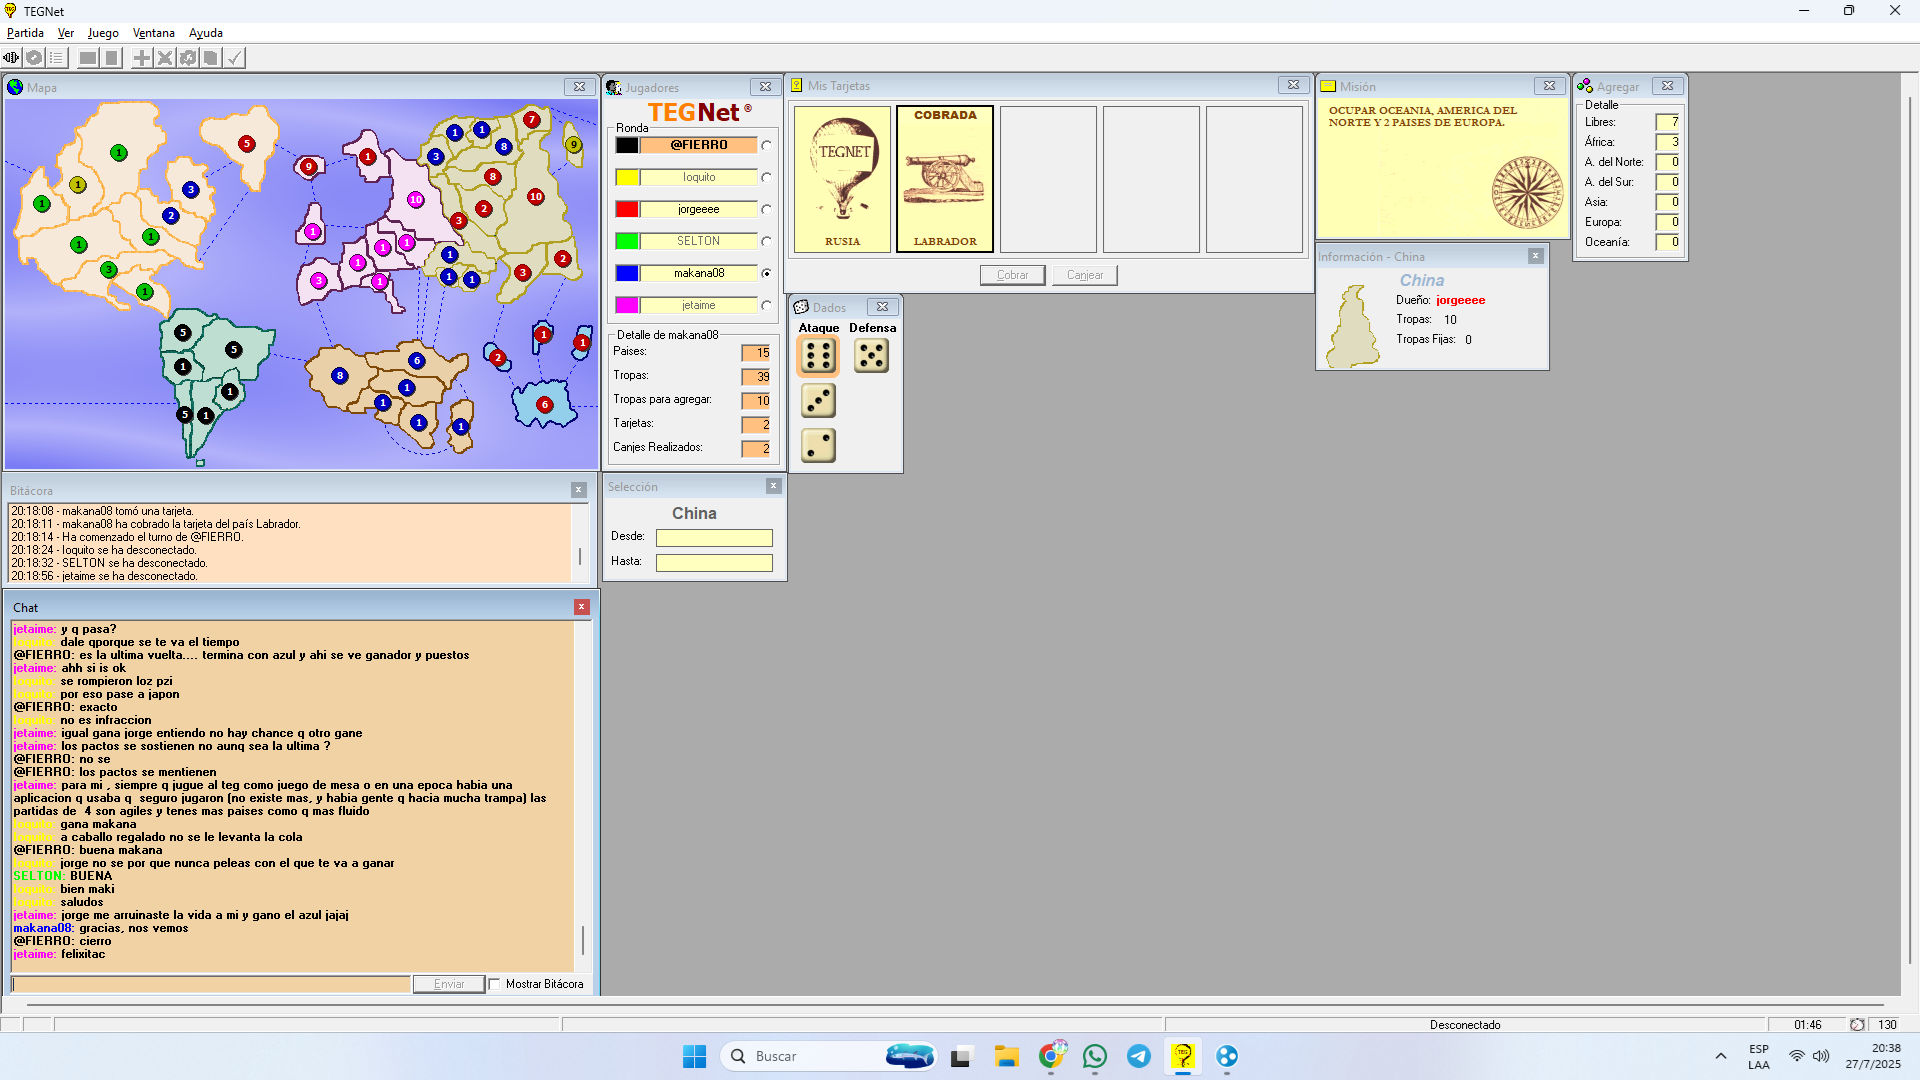Select the LABRADOR cannon card
The height and width of the screenshot is (1080, 1920).
coord(945,179)
